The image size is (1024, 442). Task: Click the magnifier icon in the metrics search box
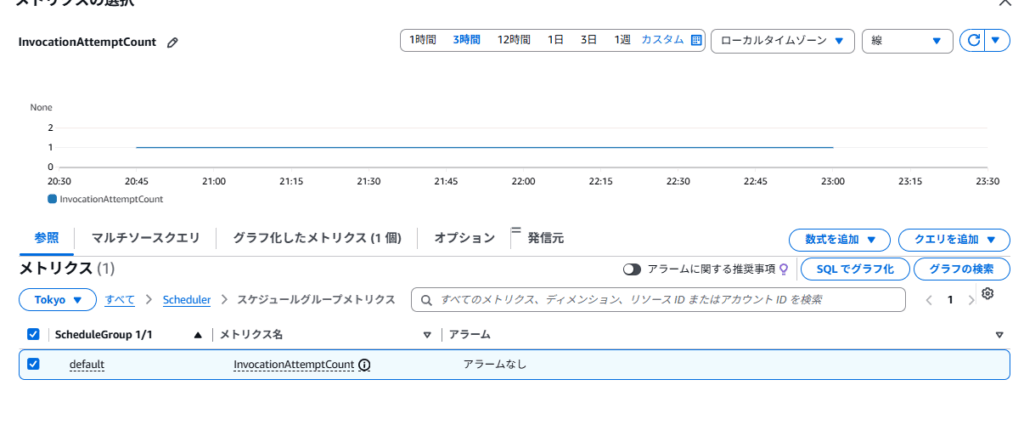pyautogui.click(x=427, y=300)
